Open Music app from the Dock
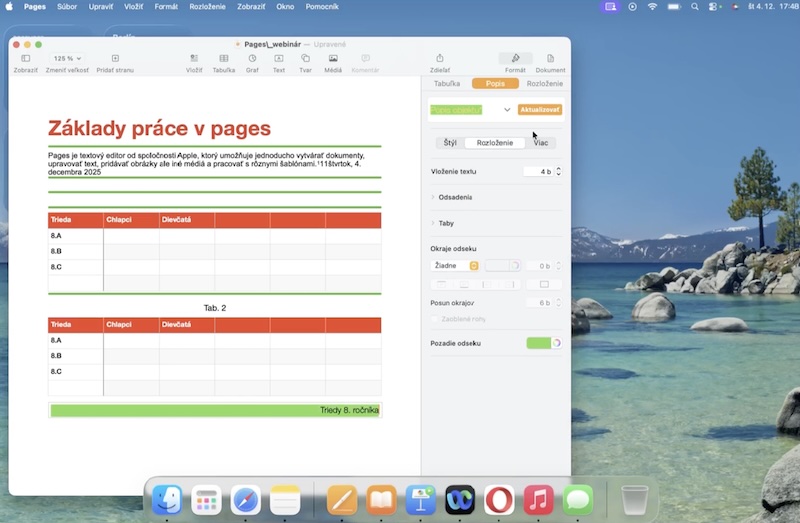The height and width of the screenshot is (523, 800). coord(538,500)
